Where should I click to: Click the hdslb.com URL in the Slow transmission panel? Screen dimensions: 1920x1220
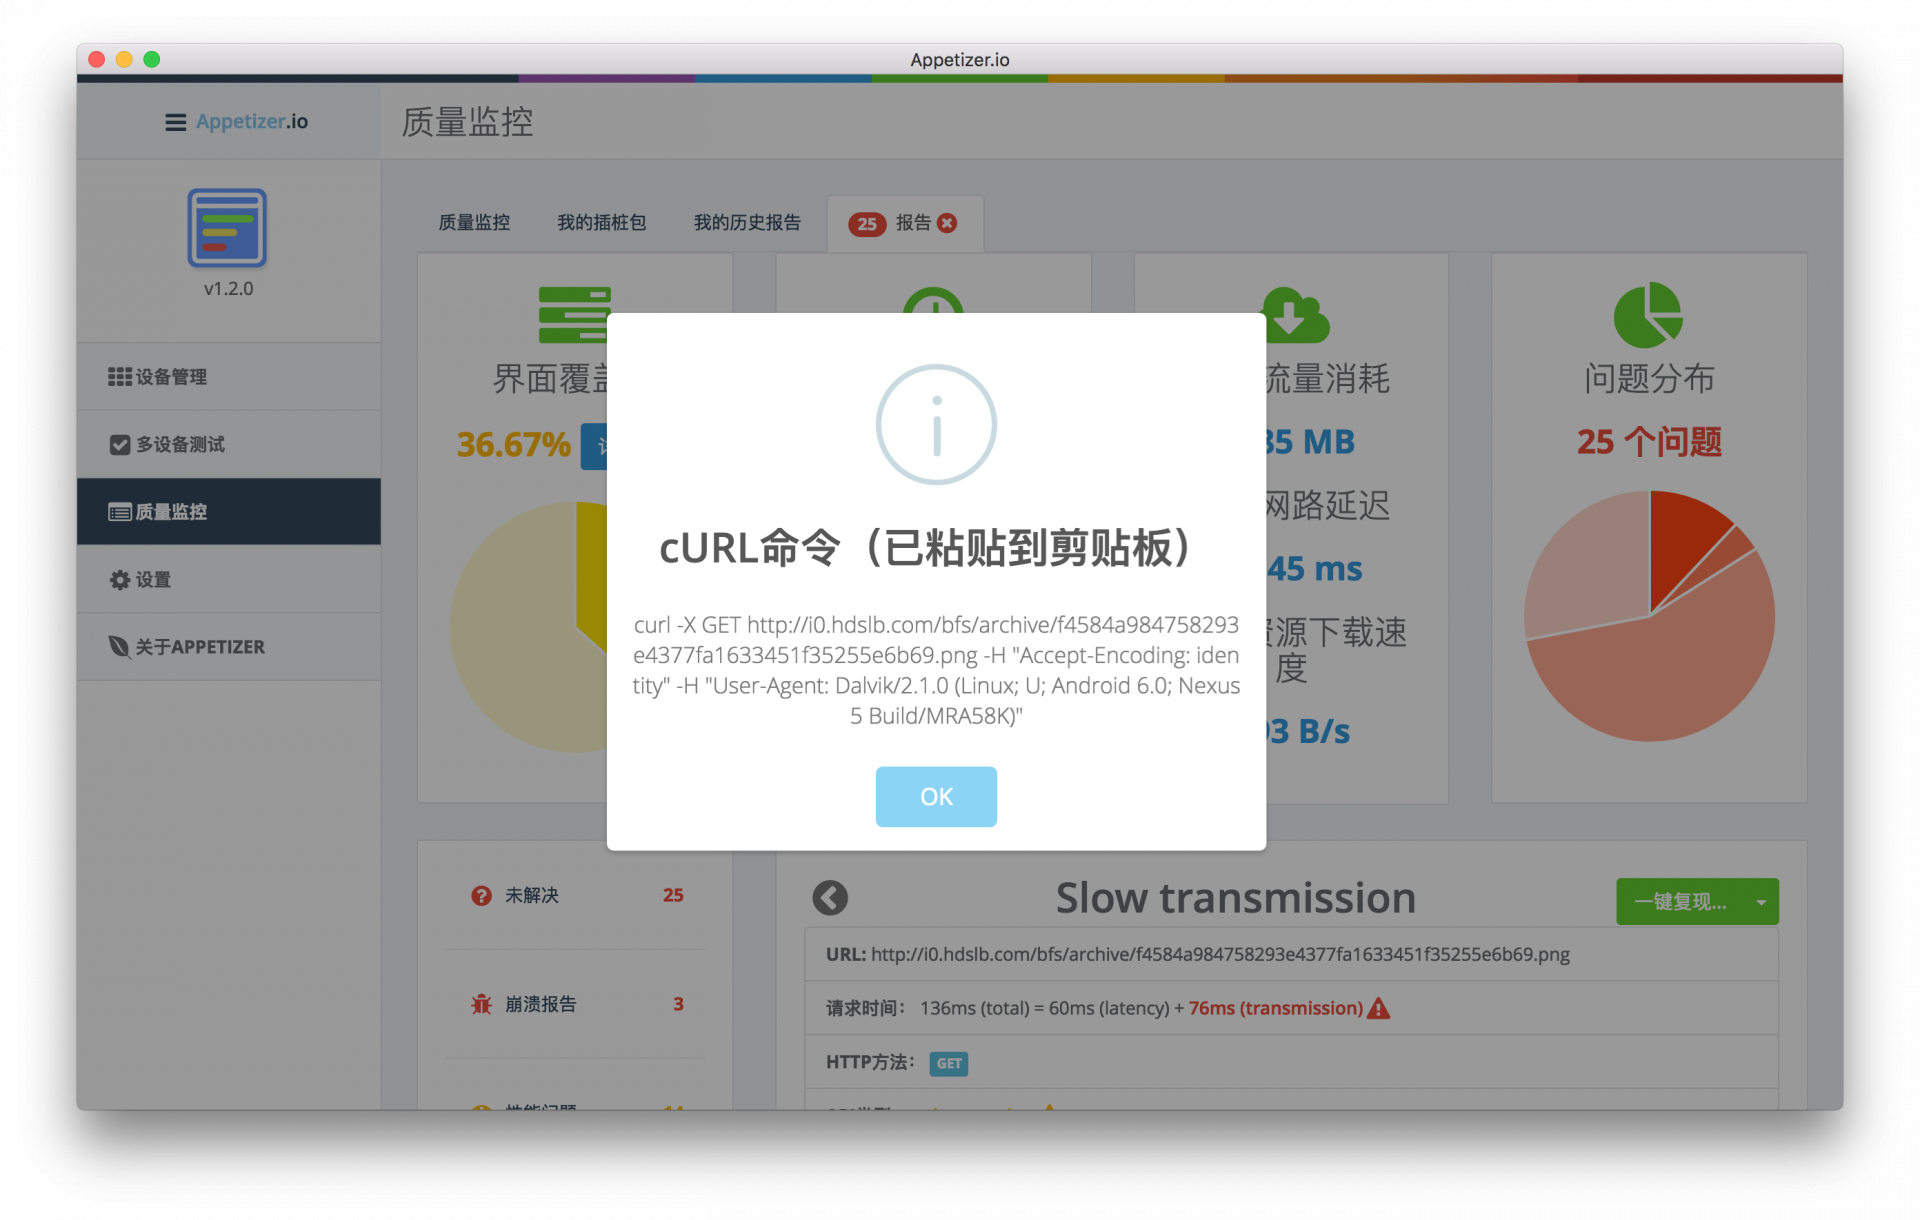pyautogui.click(x=1220, y=954)
